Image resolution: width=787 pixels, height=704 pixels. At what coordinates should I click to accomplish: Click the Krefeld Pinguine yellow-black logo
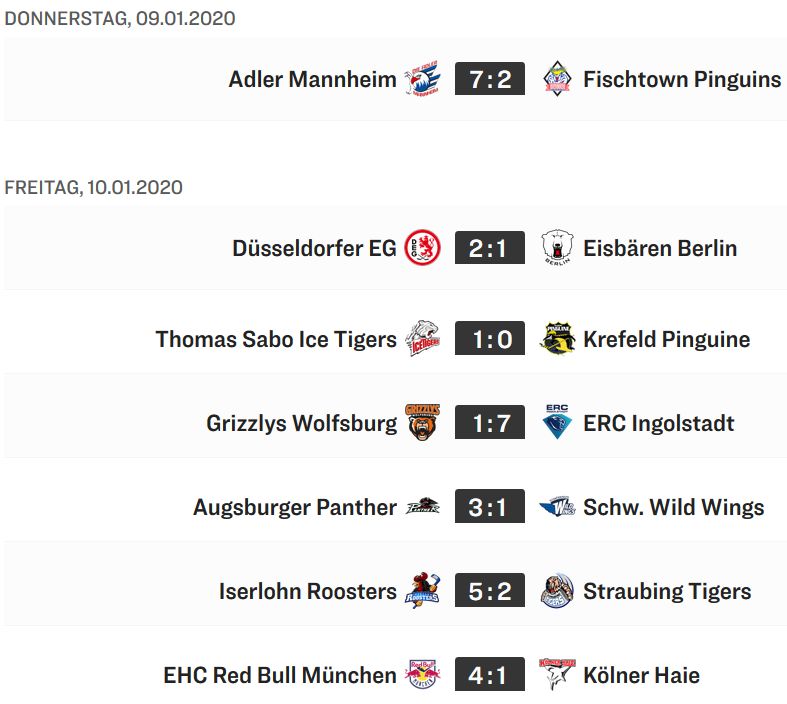pyautogui.click(x=557, y=338)
